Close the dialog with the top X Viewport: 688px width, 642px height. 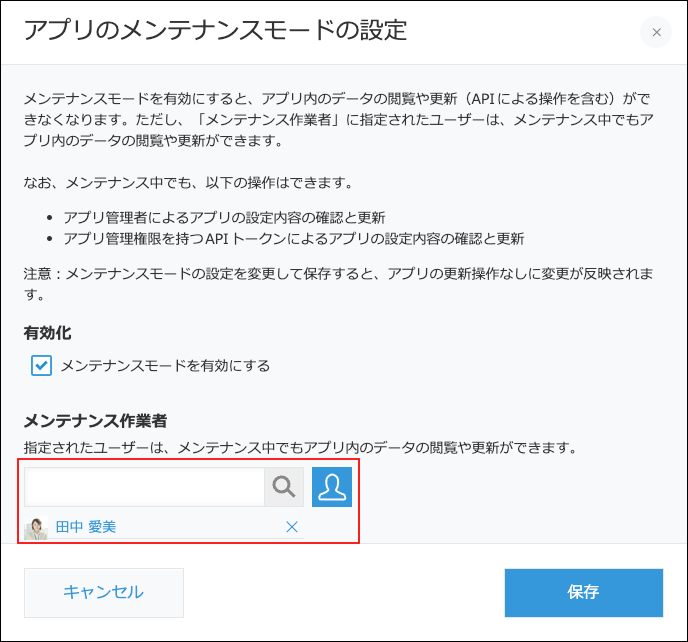coord(656,32)
